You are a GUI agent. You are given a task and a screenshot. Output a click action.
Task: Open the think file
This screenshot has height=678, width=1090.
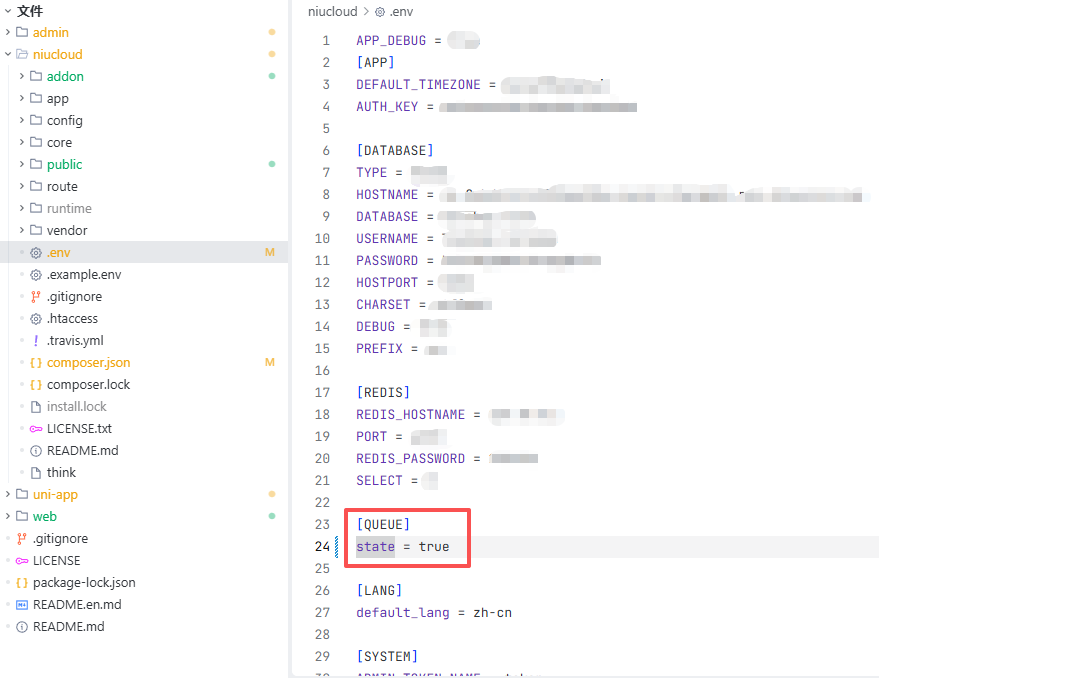(x=61, y=473)
